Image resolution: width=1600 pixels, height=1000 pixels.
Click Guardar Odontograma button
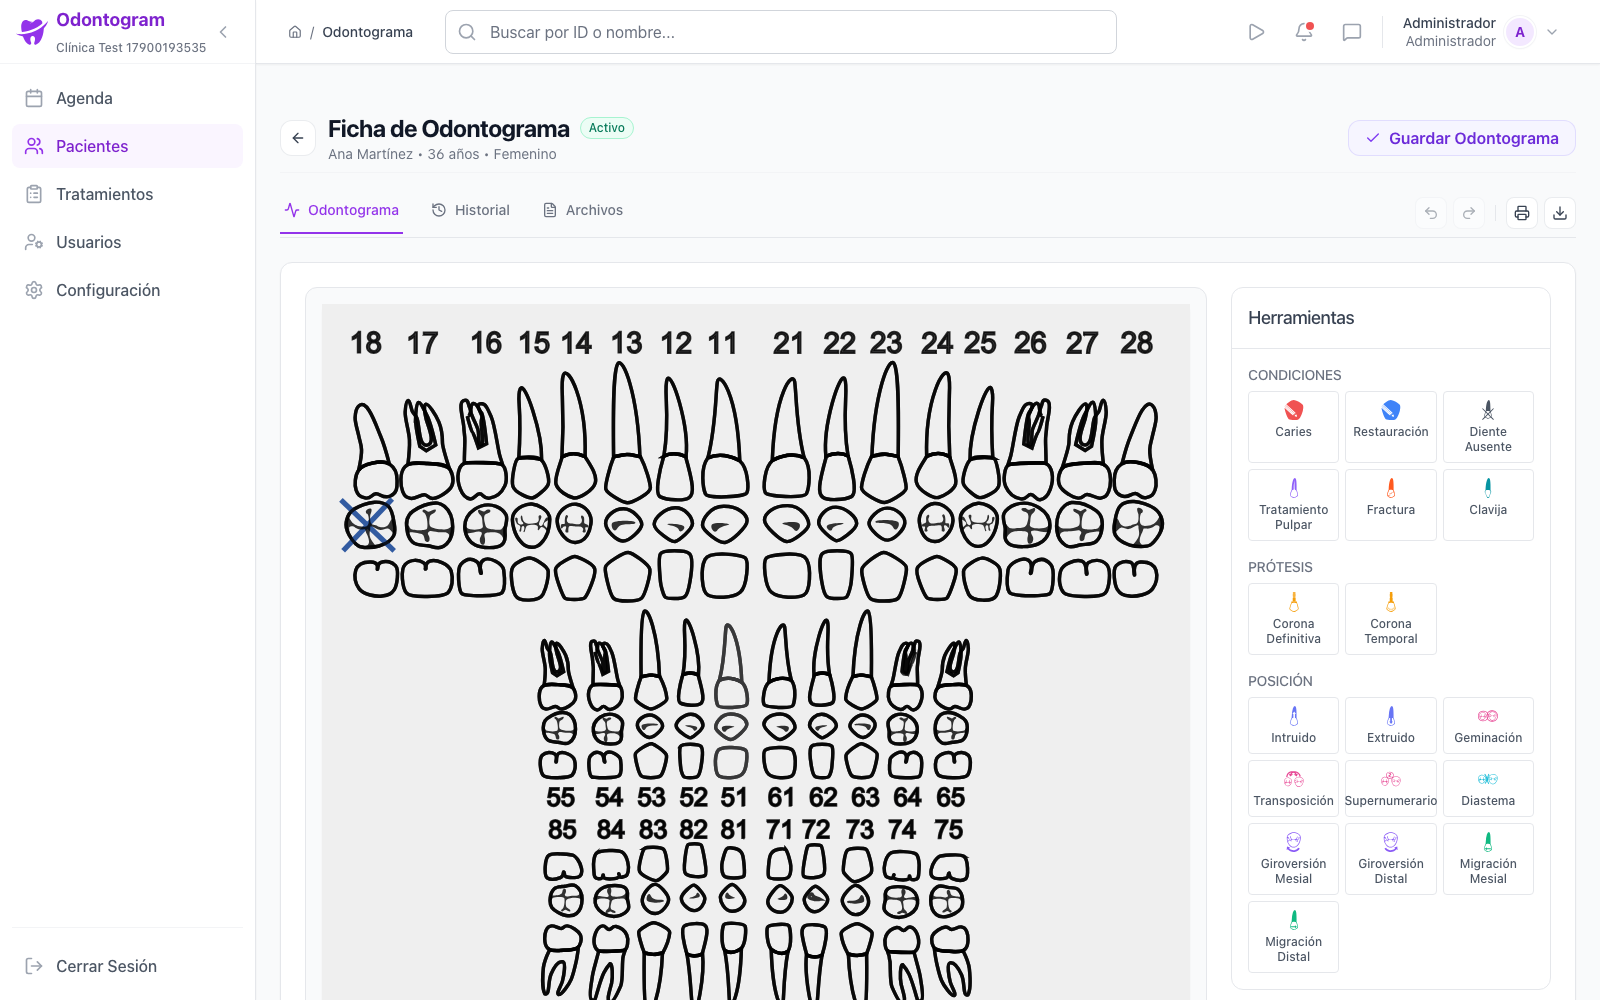click(x=1462, y=138)
